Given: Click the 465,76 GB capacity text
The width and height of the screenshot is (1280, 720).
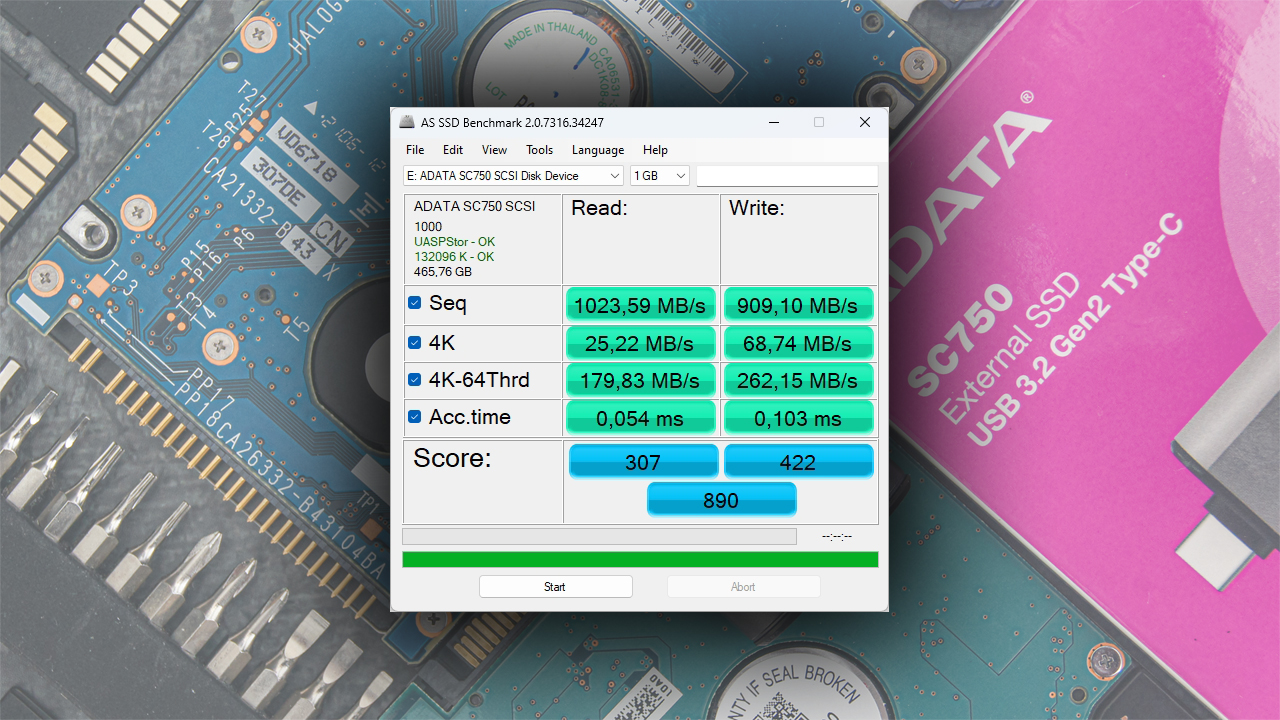Looking at the screenshot, I should click(443, 272).
